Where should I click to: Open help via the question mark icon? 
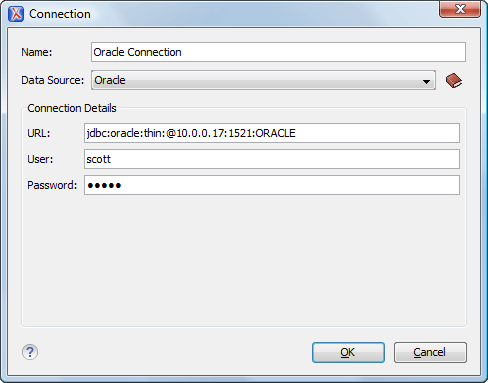[30, 352]
